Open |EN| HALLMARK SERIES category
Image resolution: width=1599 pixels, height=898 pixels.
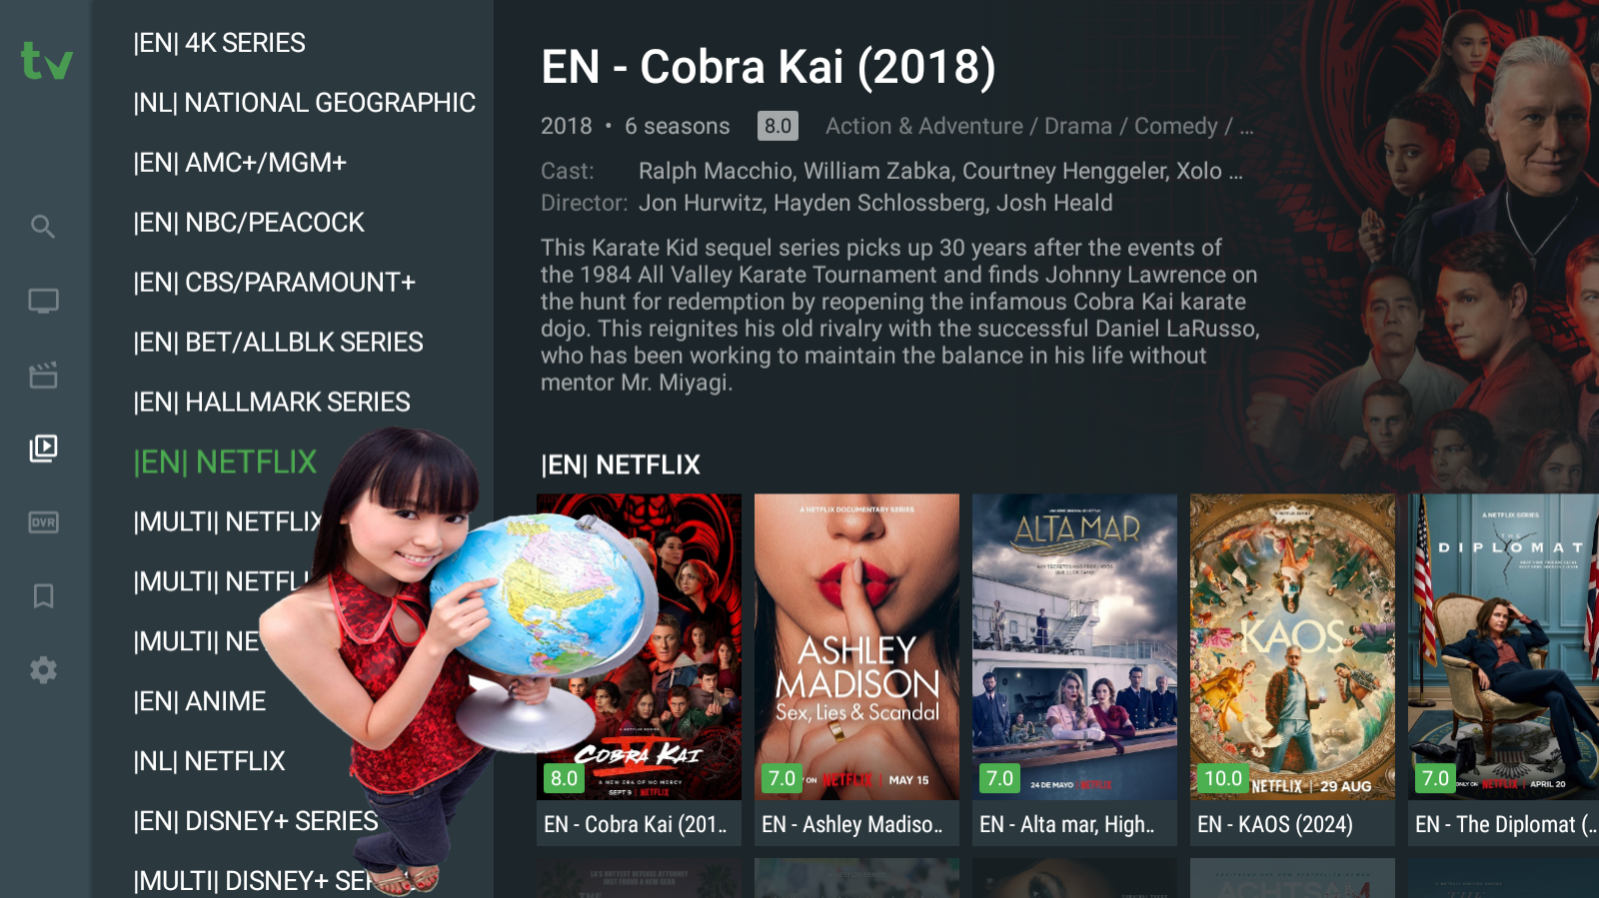coord(272,402)
